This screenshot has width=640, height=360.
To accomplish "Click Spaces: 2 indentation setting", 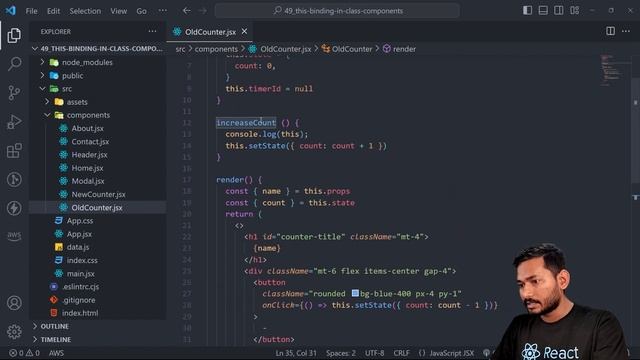I will pyautogui.click(x=341, y=353).
